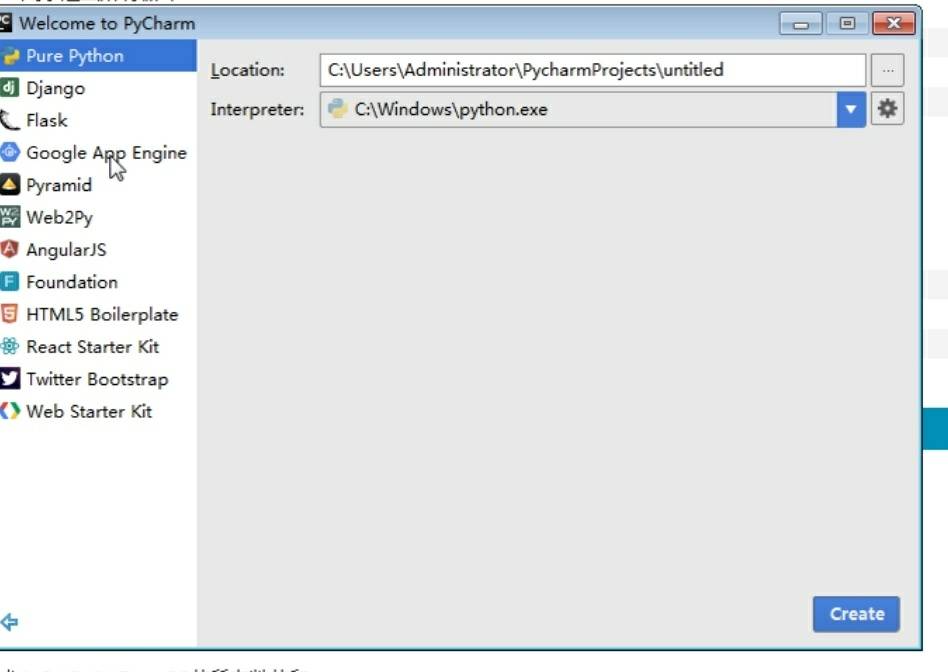Viewport: 948px width, 672px height.
Task: Click the back arrow at bottom left
Action: (x=9, y=622)
